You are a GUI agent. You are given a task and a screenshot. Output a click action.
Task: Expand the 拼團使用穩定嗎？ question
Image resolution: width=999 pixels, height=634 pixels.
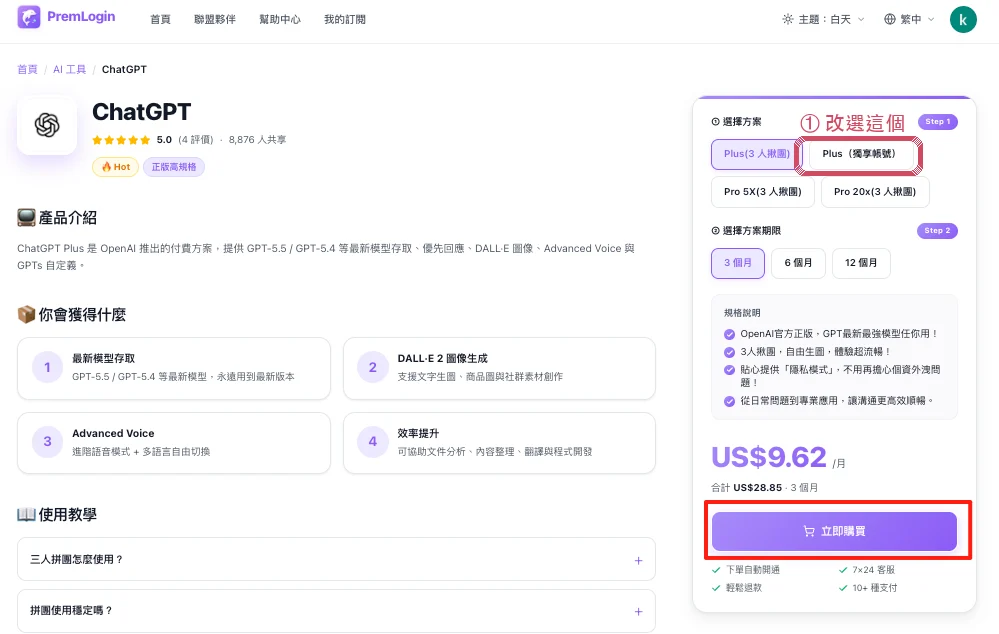(x=336, y=611)
